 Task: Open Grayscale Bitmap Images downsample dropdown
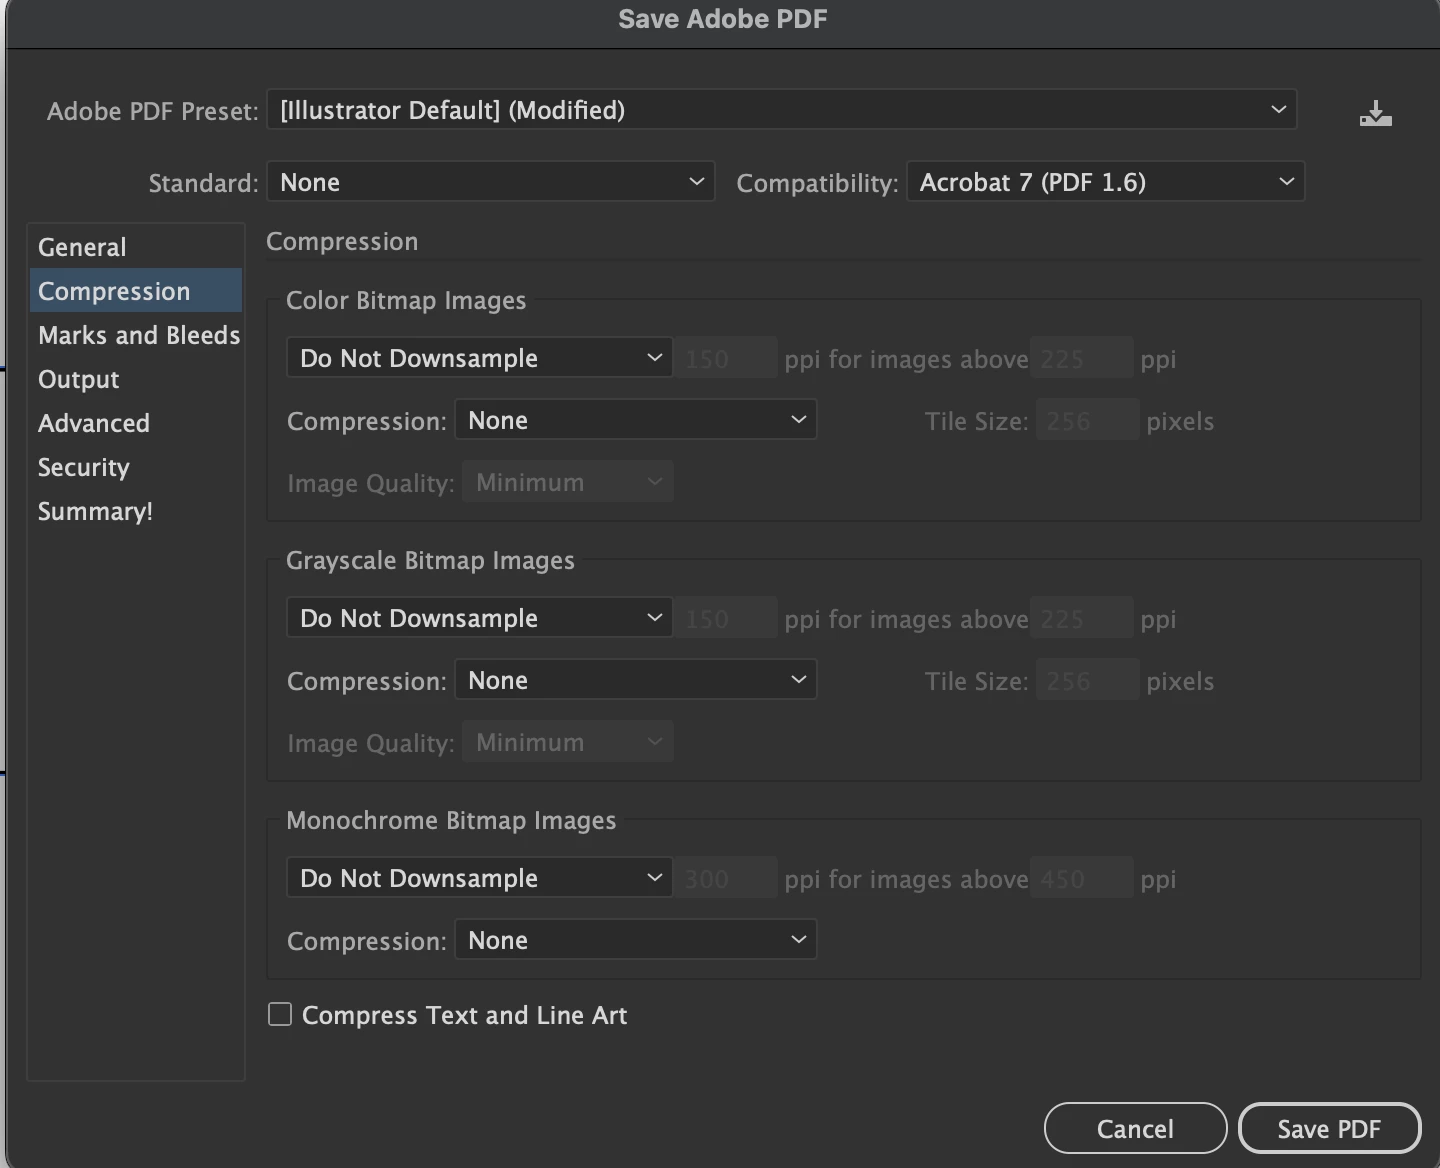pyautogui.click(x=479, y=618)
